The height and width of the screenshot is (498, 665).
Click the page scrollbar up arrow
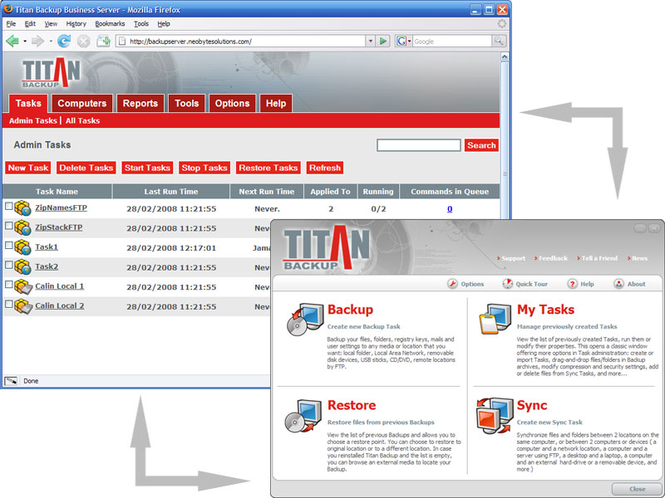504,57
